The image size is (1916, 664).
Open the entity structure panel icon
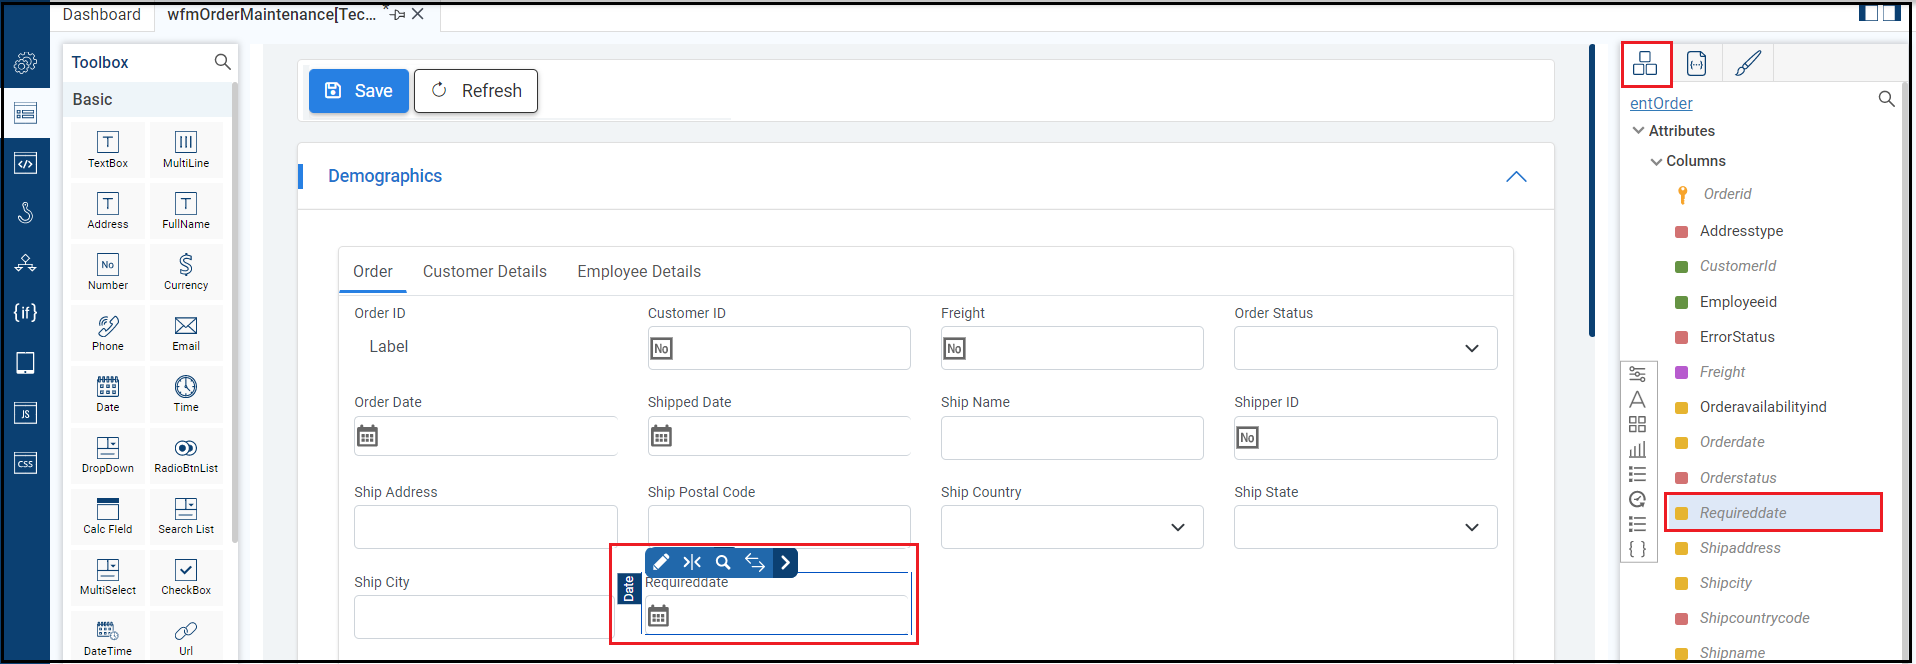1645,64
